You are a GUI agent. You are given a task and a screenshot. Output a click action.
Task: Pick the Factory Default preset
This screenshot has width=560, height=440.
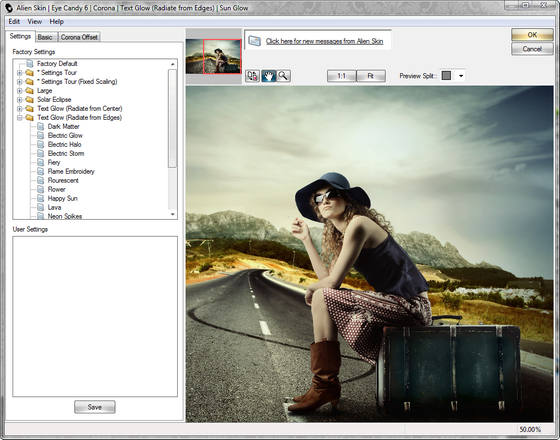point(57,64)
